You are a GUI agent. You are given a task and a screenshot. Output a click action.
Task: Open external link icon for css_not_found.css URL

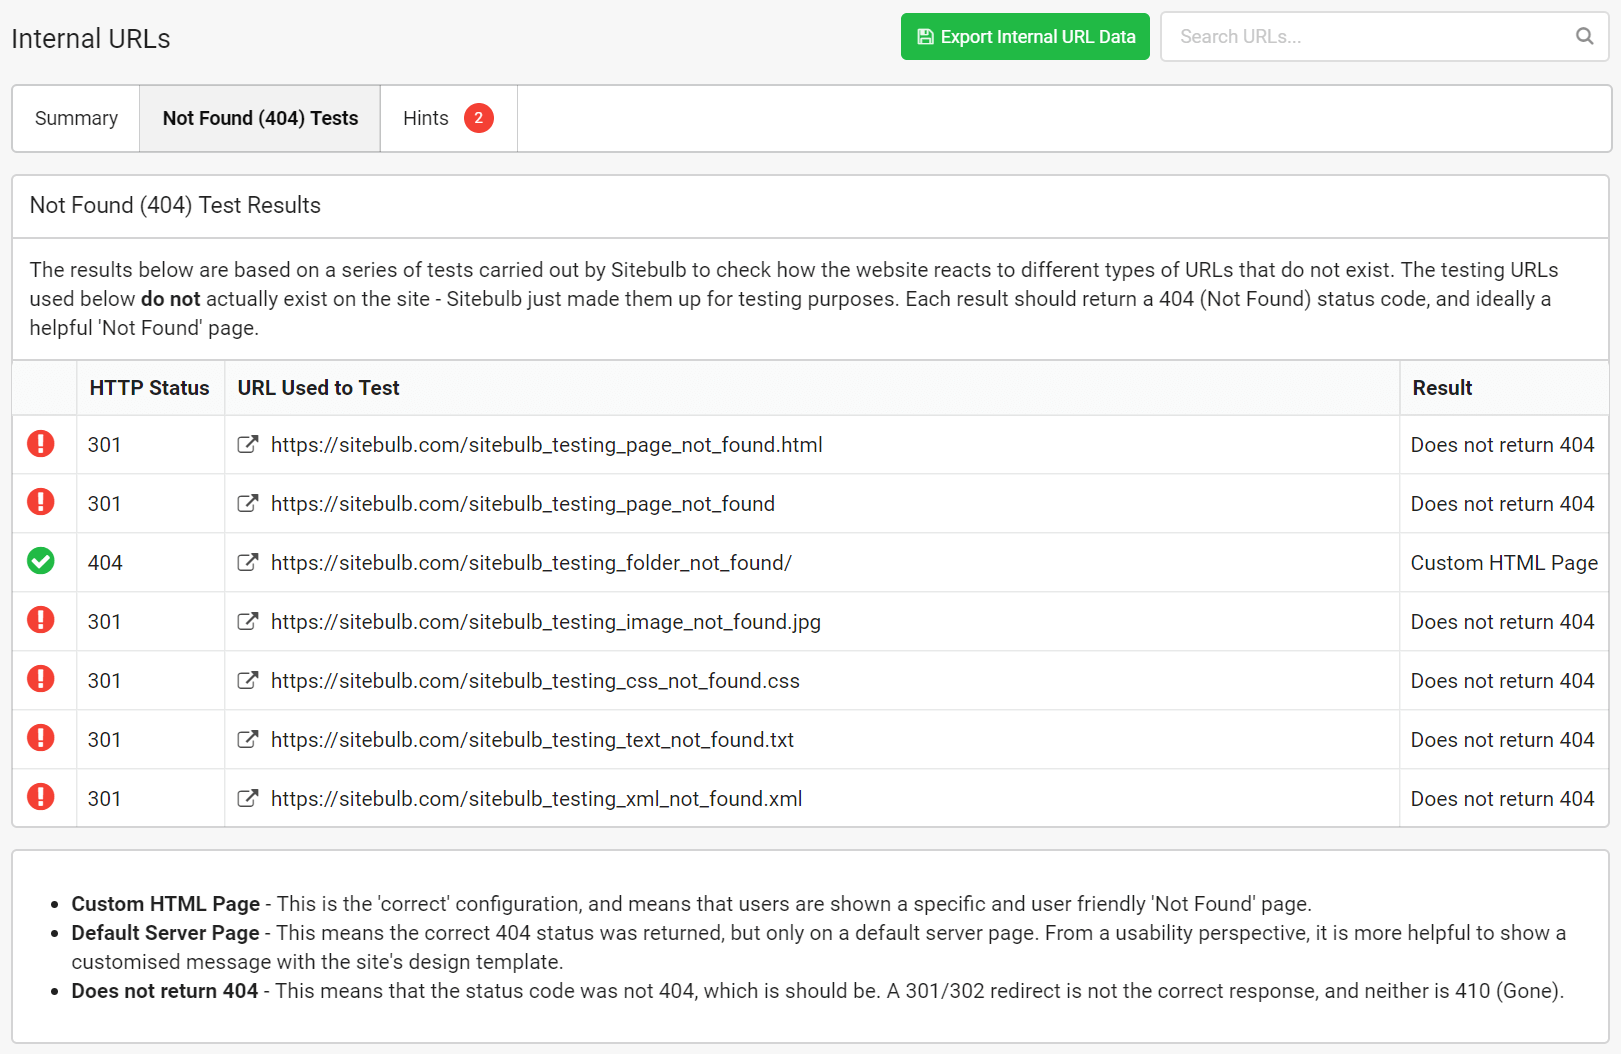pyautogui.click(x=247, y=681)
